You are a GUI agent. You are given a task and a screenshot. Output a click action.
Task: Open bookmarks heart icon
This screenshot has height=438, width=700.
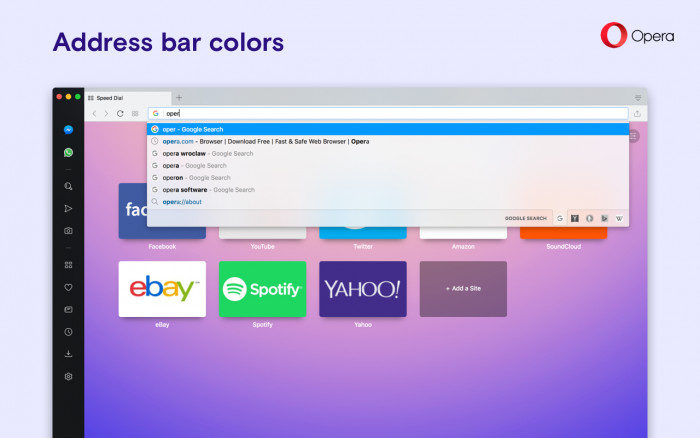point(68,287)
